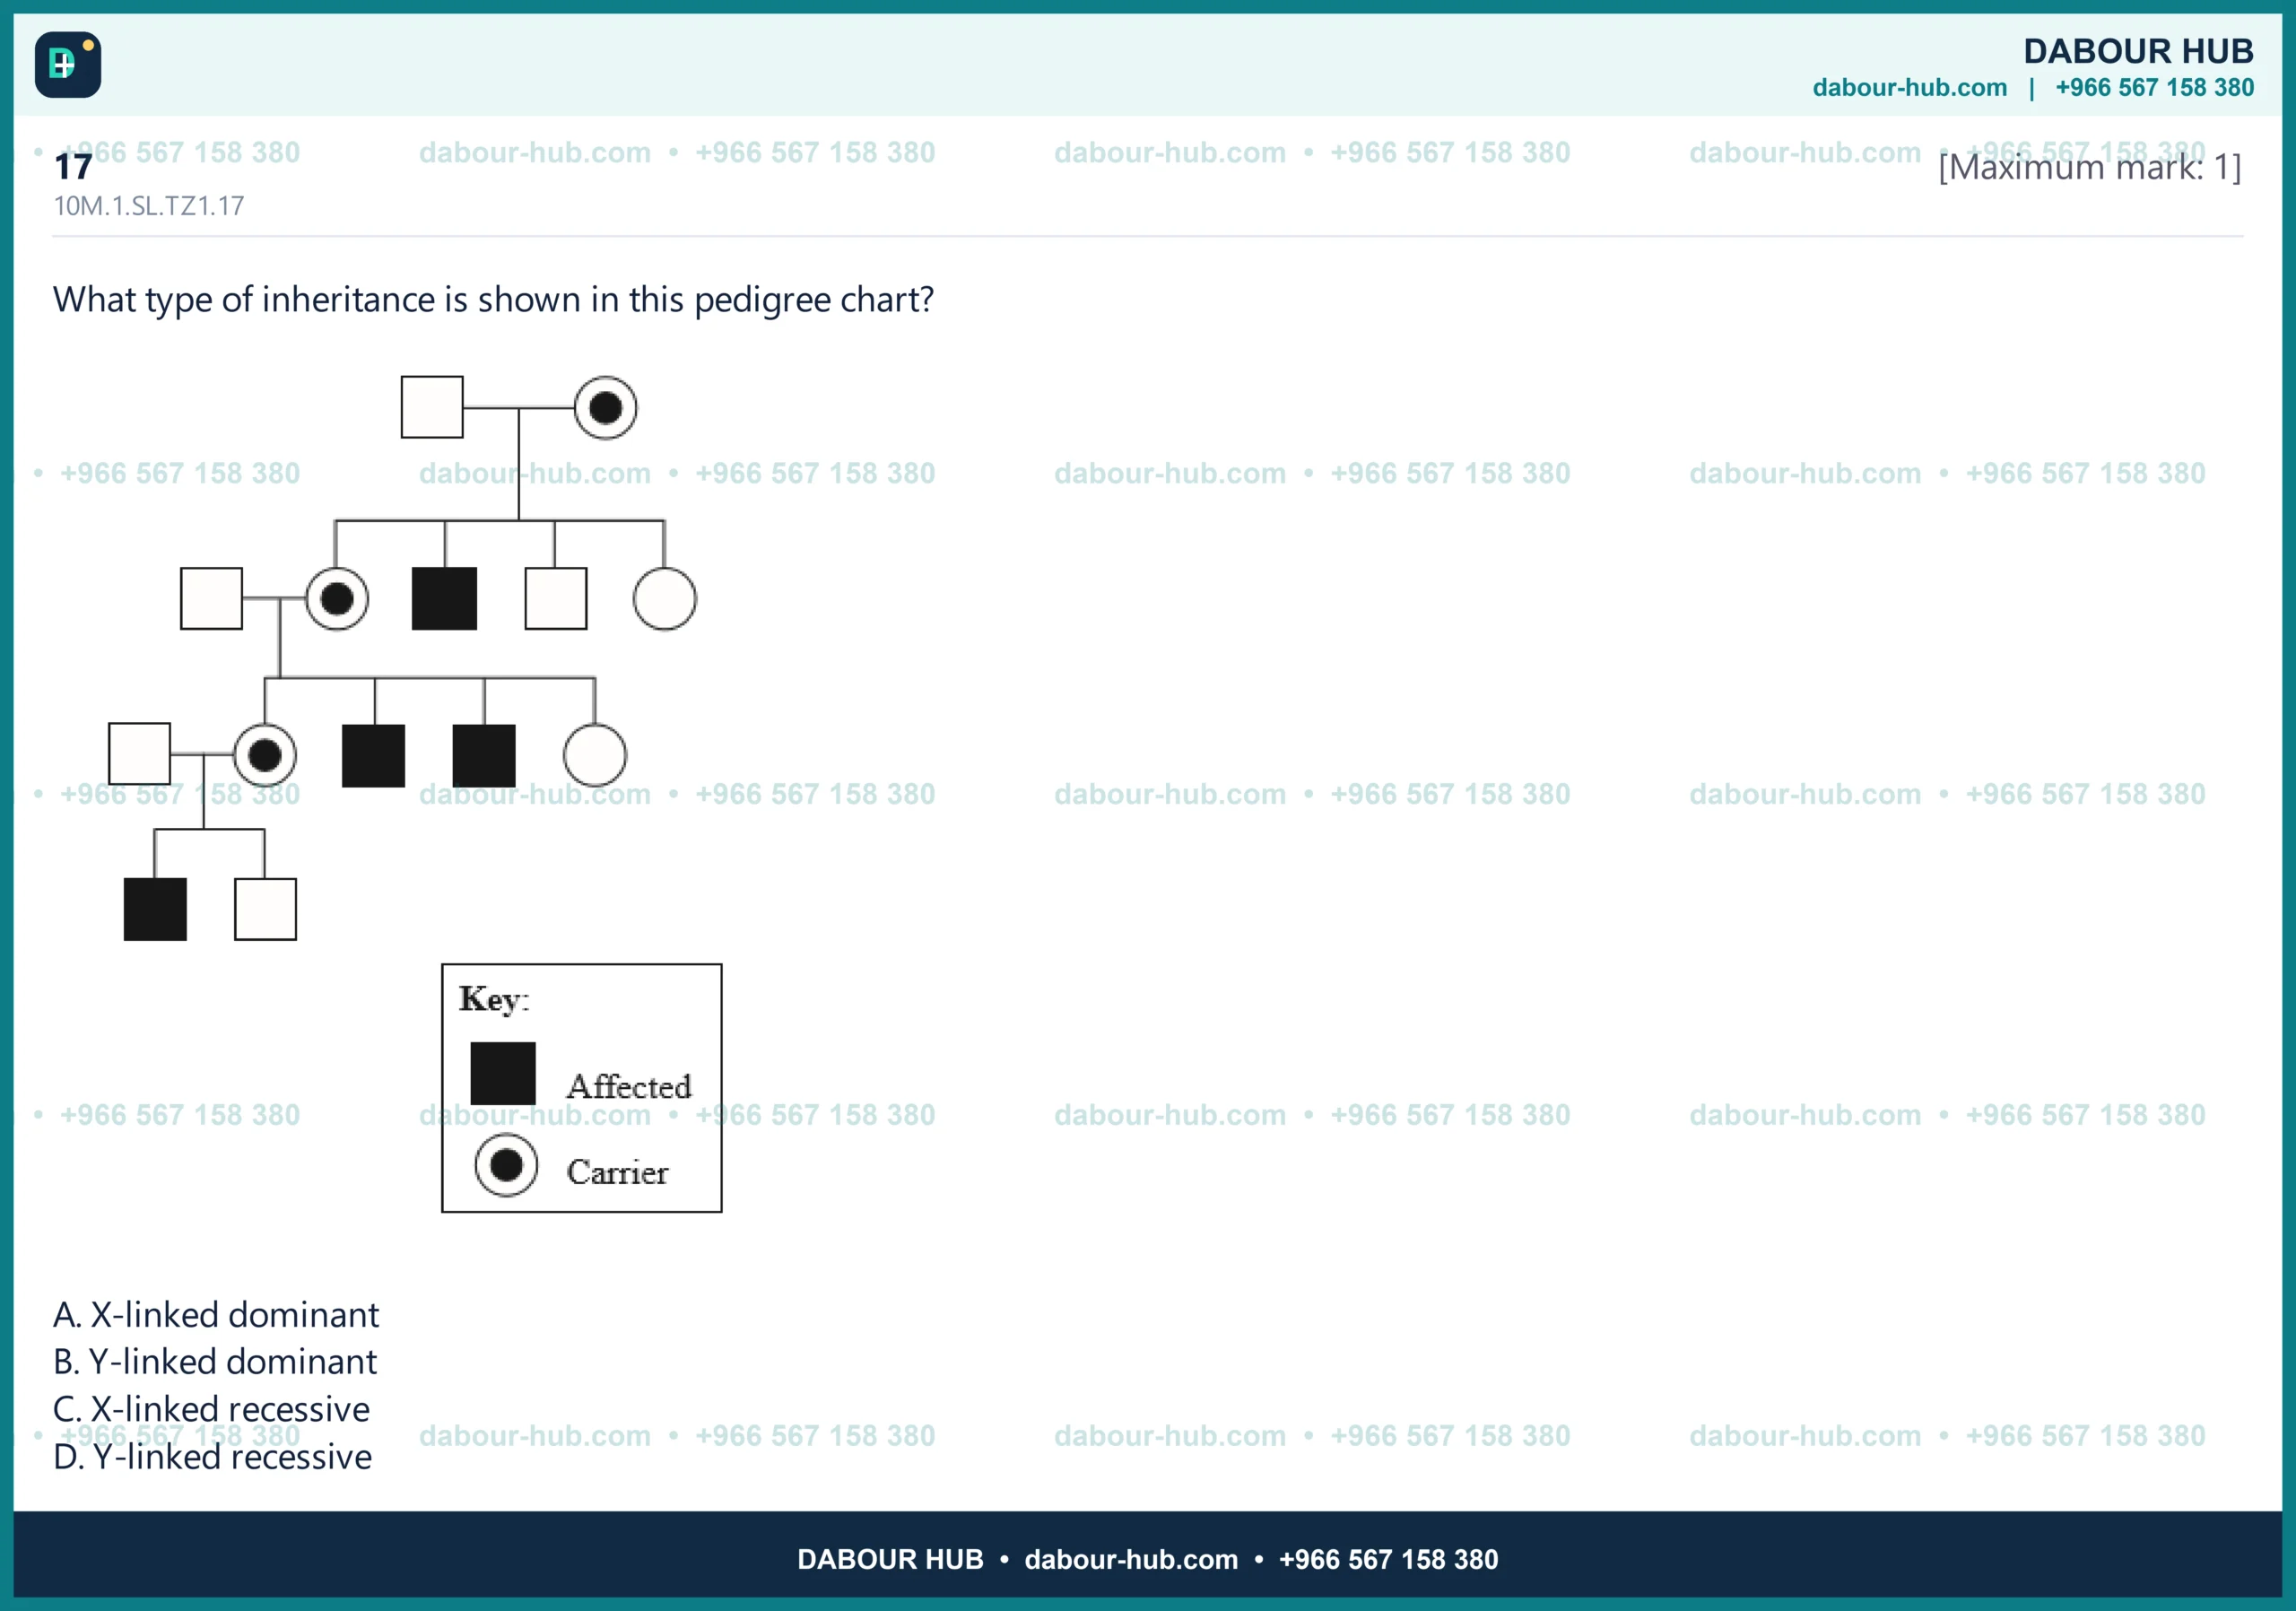The width and height of the screenshot is (2296, 1611).
Task: Click the DABOUR HUB header title
Action: coord(2138,51)
